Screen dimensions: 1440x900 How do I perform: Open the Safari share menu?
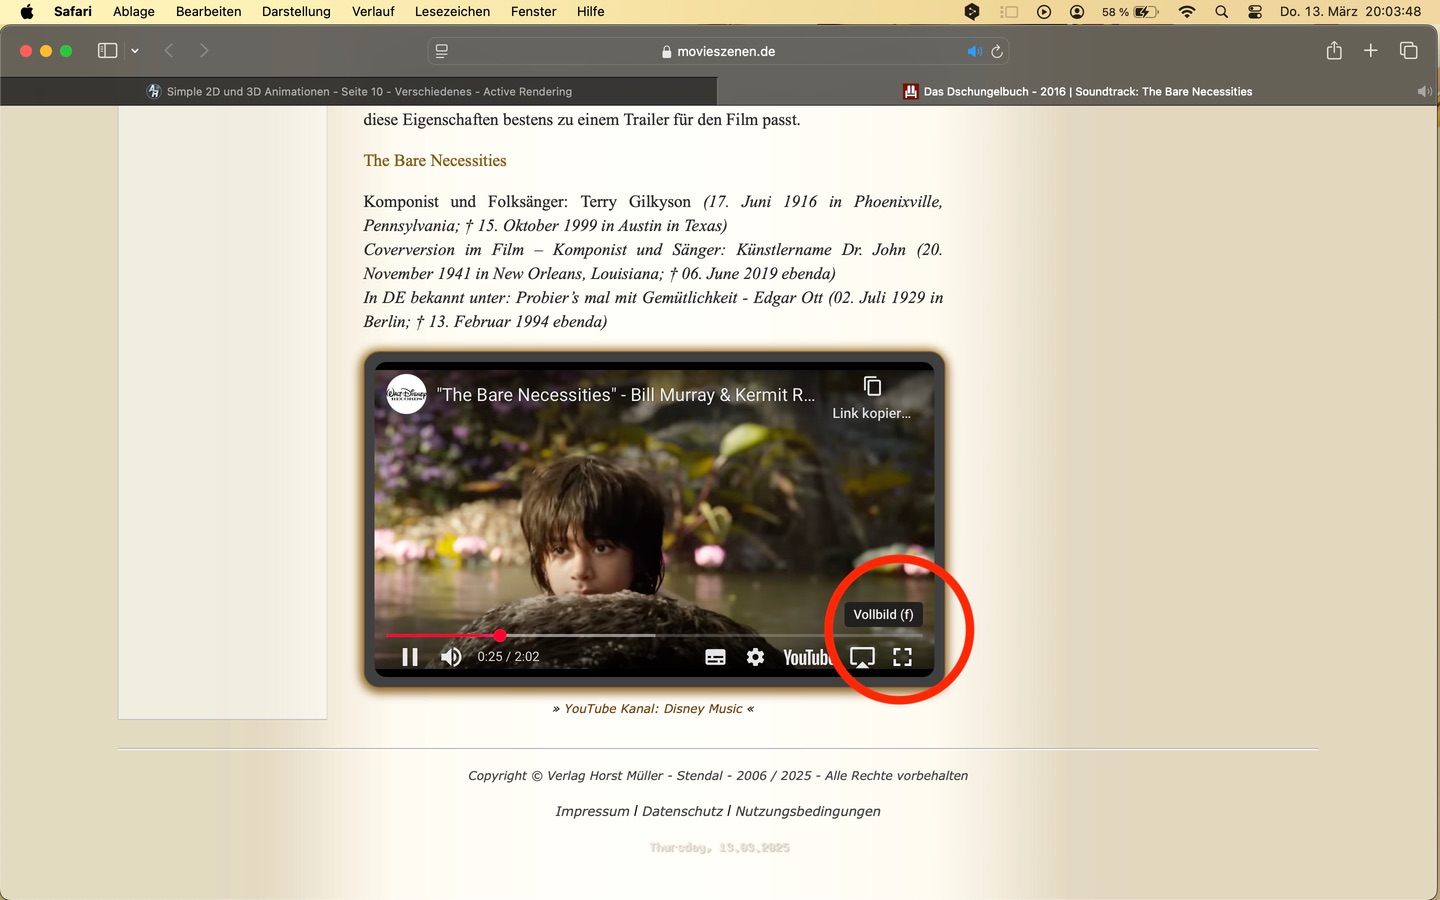tap(1334, 50)
